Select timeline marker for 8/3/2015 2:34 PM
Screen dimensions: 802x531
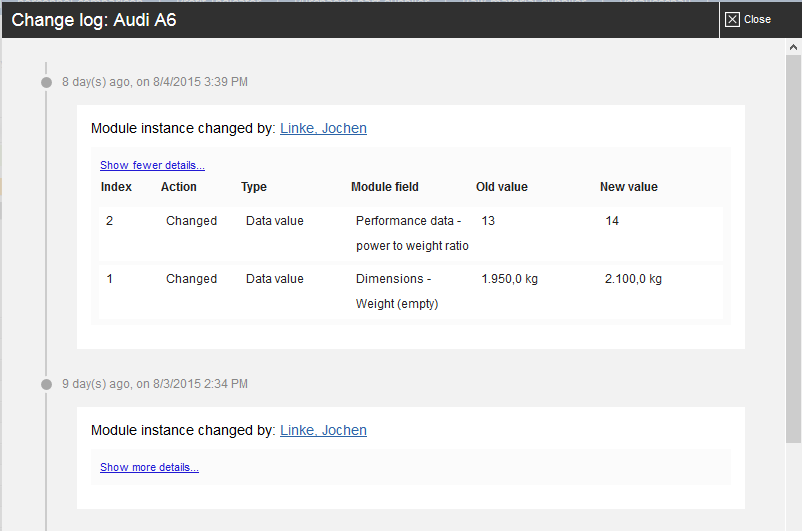coord(47,384)
